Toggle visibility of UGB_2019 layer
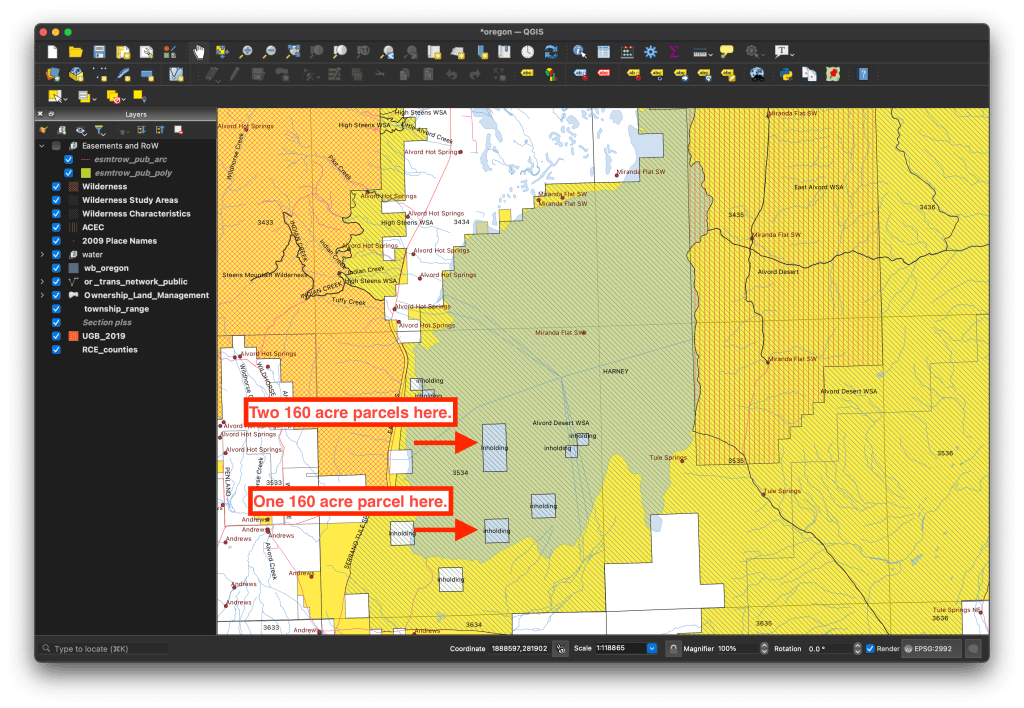The image size is (1024, 708). [x=56, y=337]
